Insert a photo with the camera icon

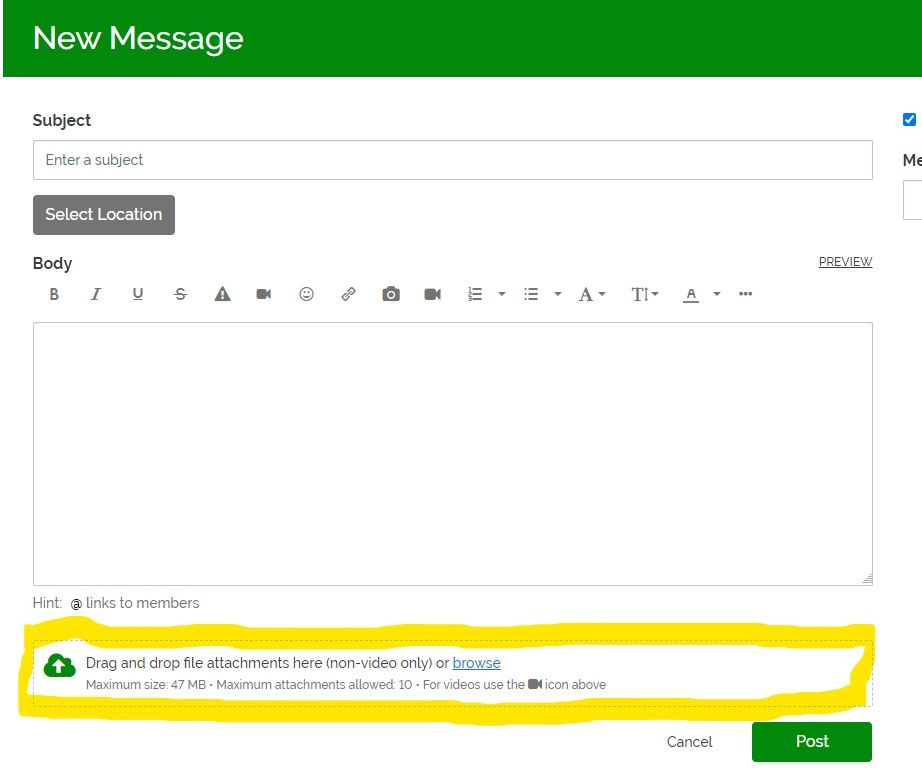pos(391,294)
